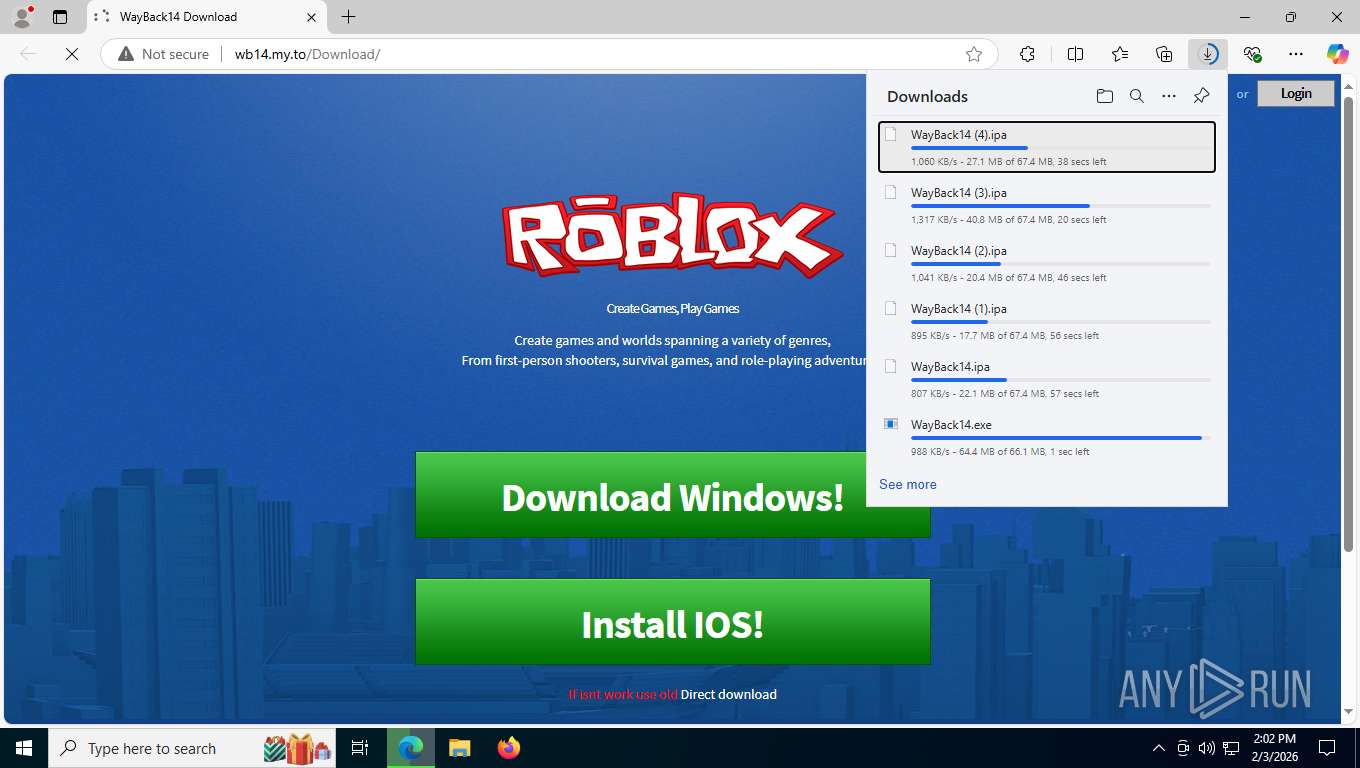Click the Install IOS! button
Viewport: 1360px width, 768px height.
673,622
